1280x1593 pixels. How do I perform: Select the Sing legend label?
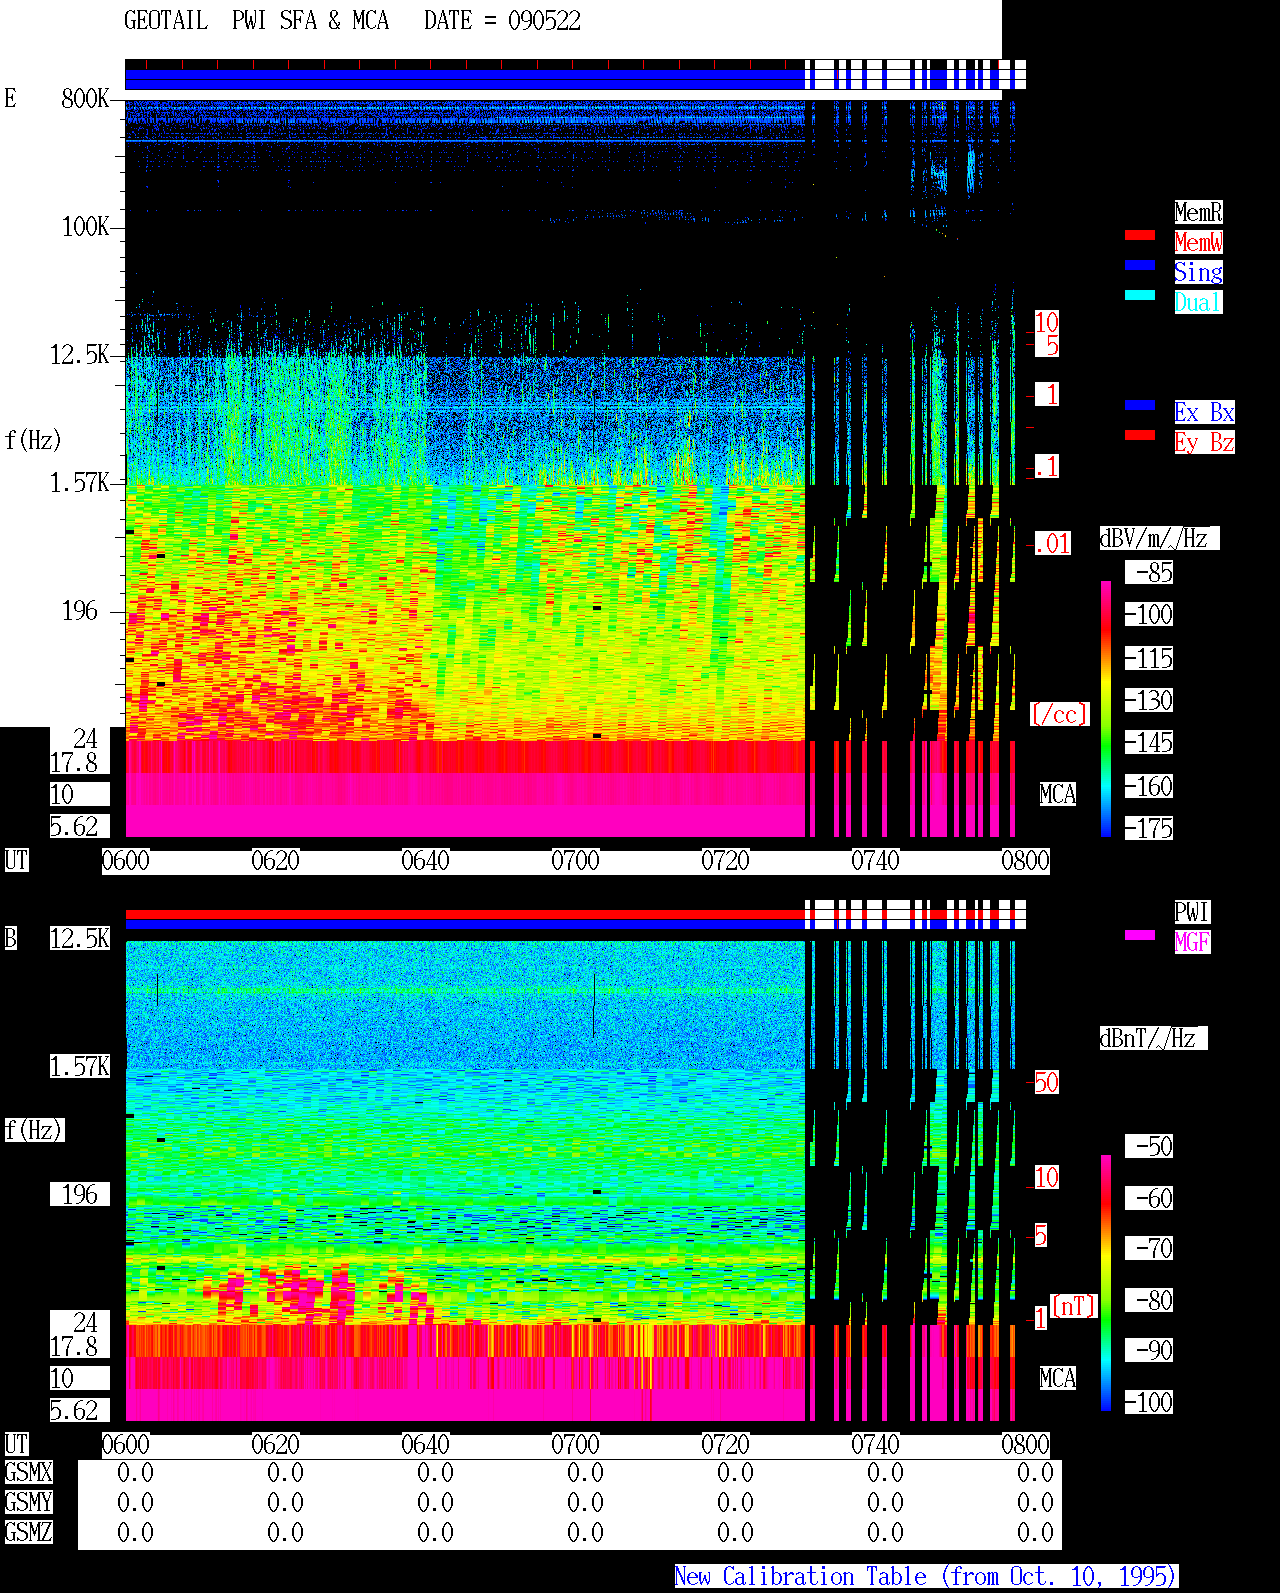click(1198, 272)
